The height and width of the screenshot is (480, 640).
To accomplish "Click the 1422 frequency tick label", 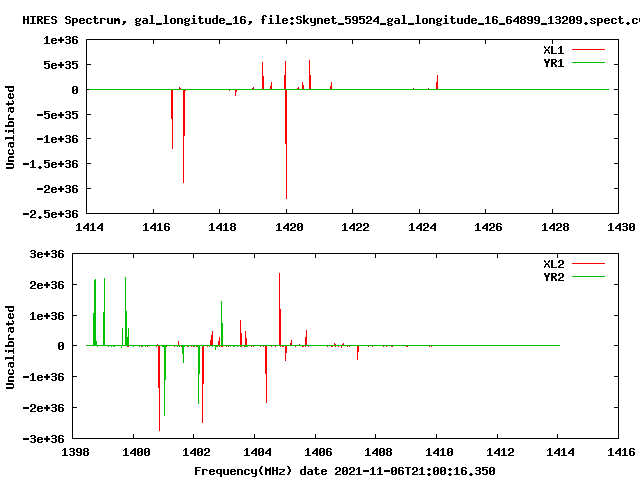I will point(355,227).
